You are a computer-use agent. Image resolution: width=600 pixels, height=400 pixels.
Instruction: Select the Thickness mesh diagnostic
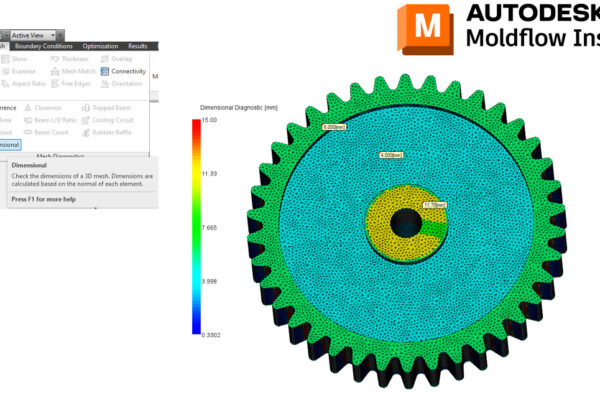click(x=69, y=59)
